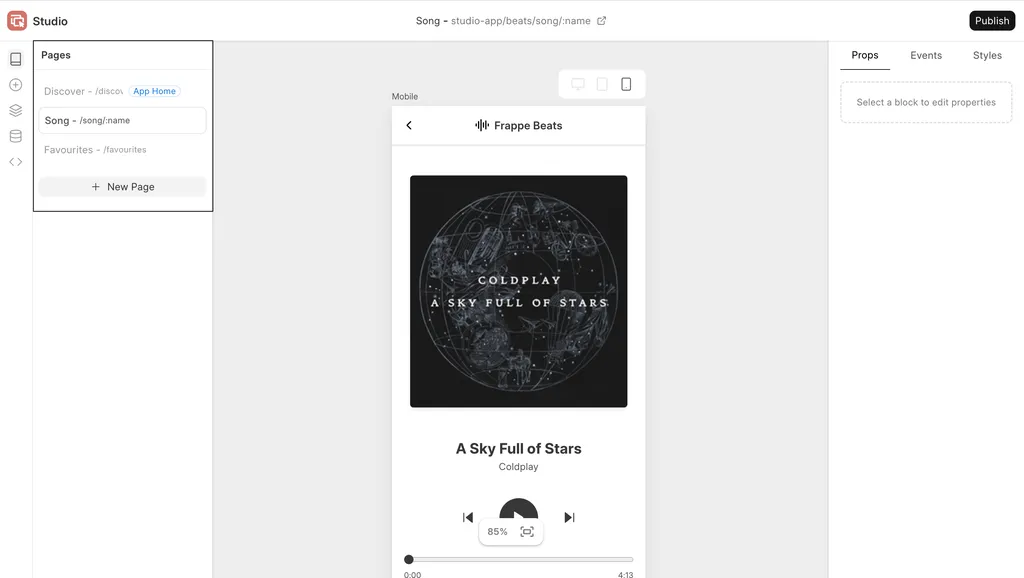Open the data sources database icon
The height and width of the screenshot is (578, 1024).
click(16, 136)
